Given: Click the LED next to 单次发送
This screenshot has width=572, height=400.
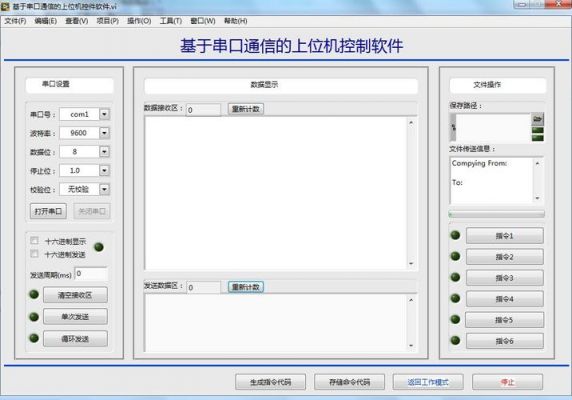Looking at the screenshot, I should [x=34, y=317].
